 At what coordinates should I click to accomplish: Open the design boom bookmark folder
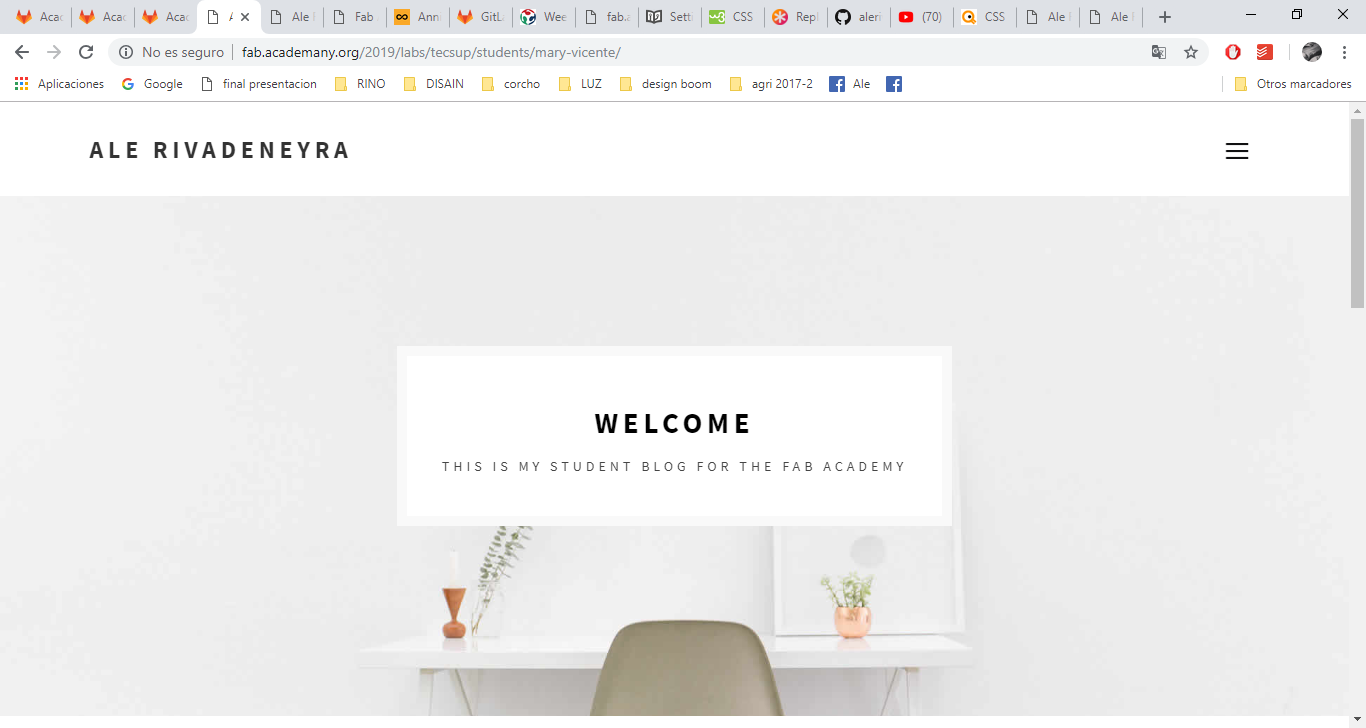point(665,84)
